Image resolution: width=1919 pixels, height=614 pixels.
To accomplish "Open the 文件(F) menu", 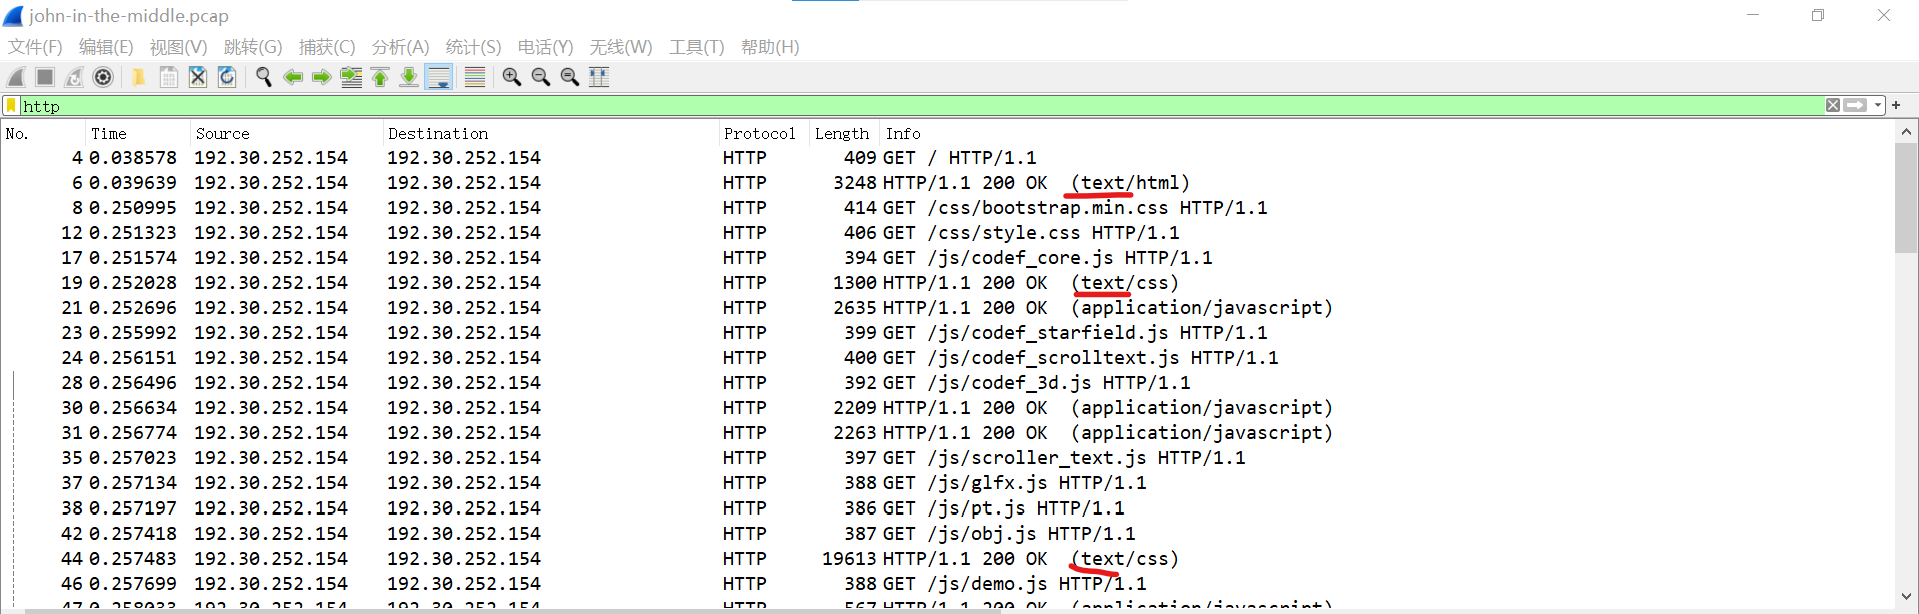I will pos(35,47).
